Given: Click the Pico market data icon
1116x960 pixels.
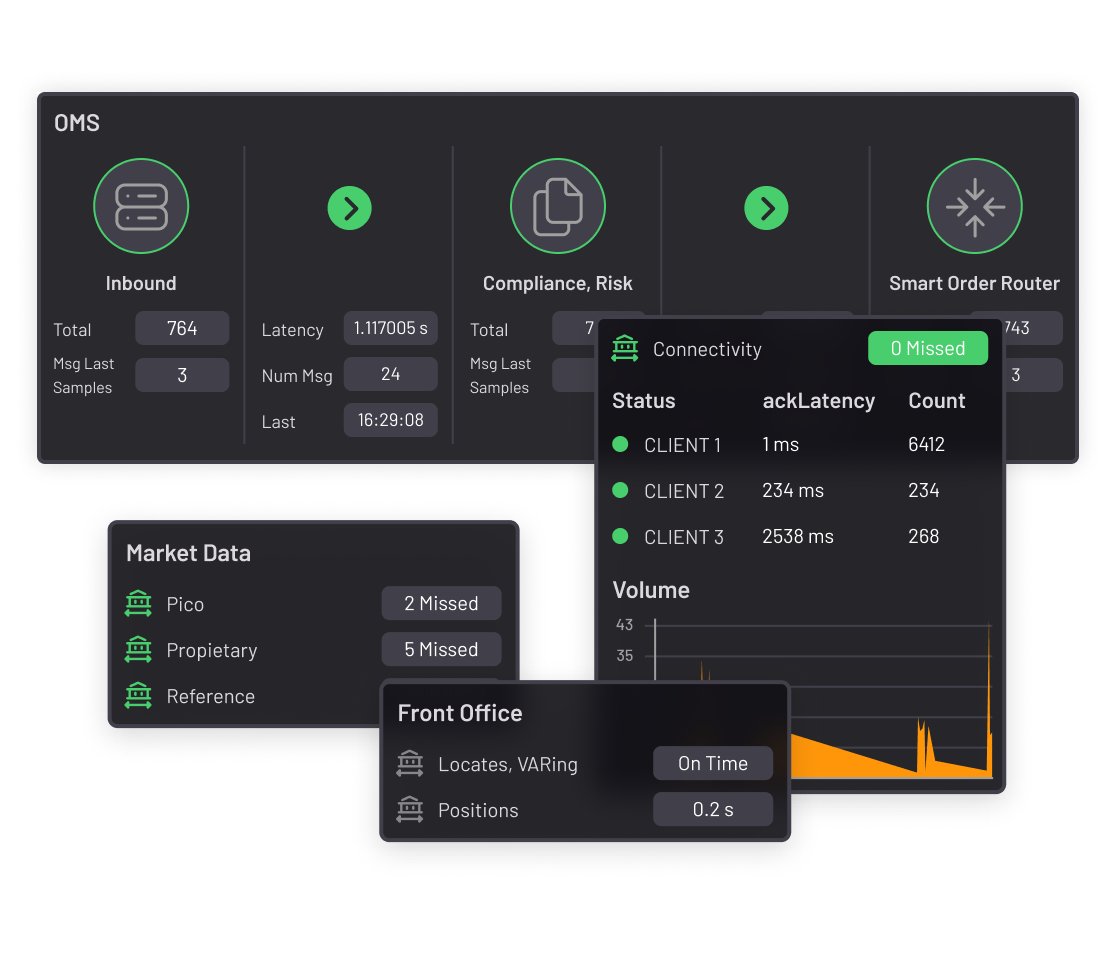Looking at the screenshot, I should (138, 604).
